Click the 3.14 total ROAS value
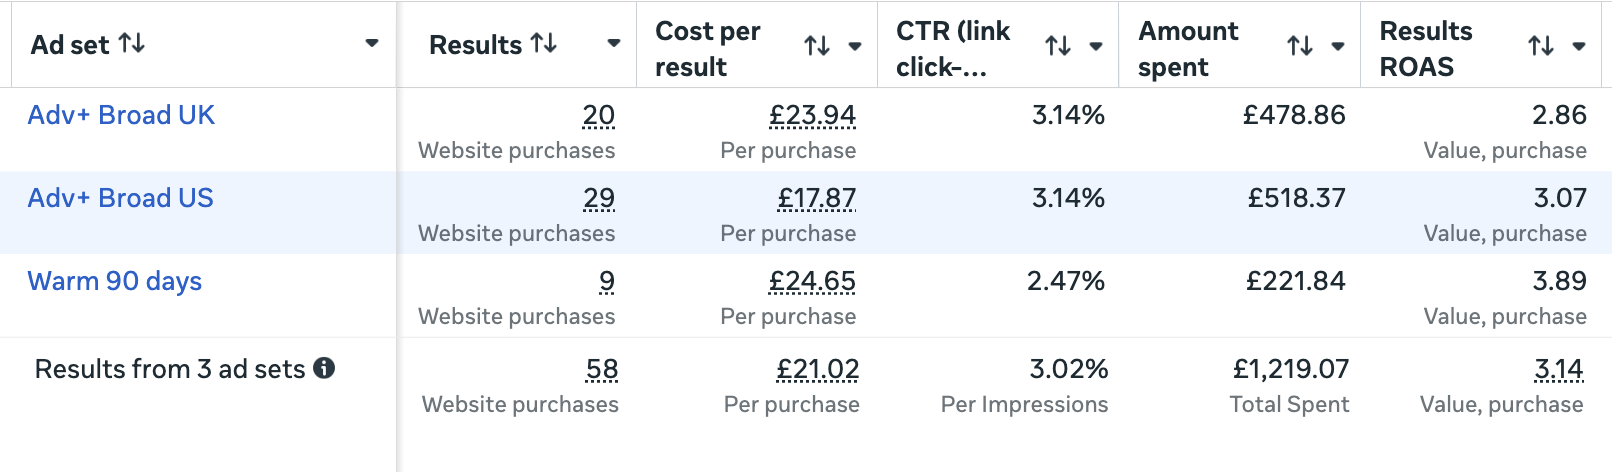This screenshot has height=472, width=1612. [1559, 369]
